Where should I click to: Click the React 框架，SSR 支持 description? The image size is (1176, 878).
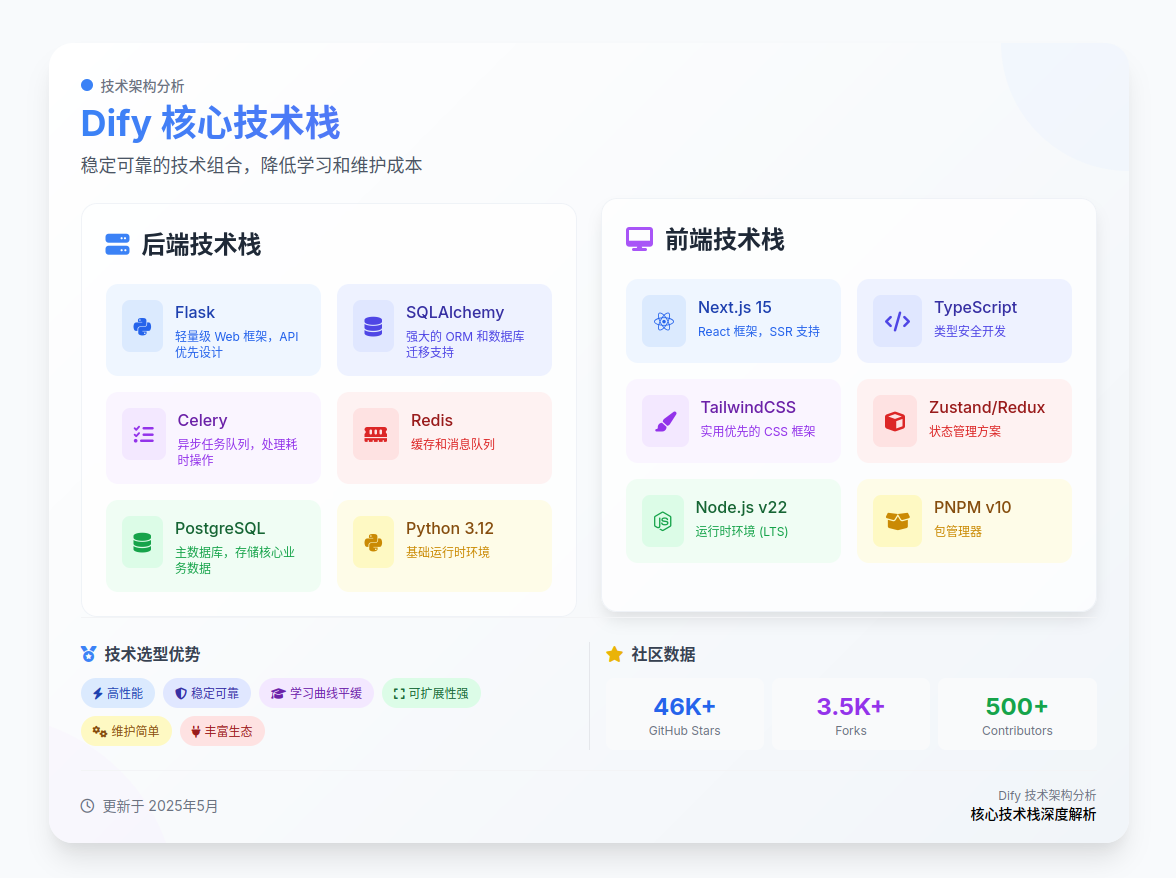pyautogui.click(x=759, y=331)
